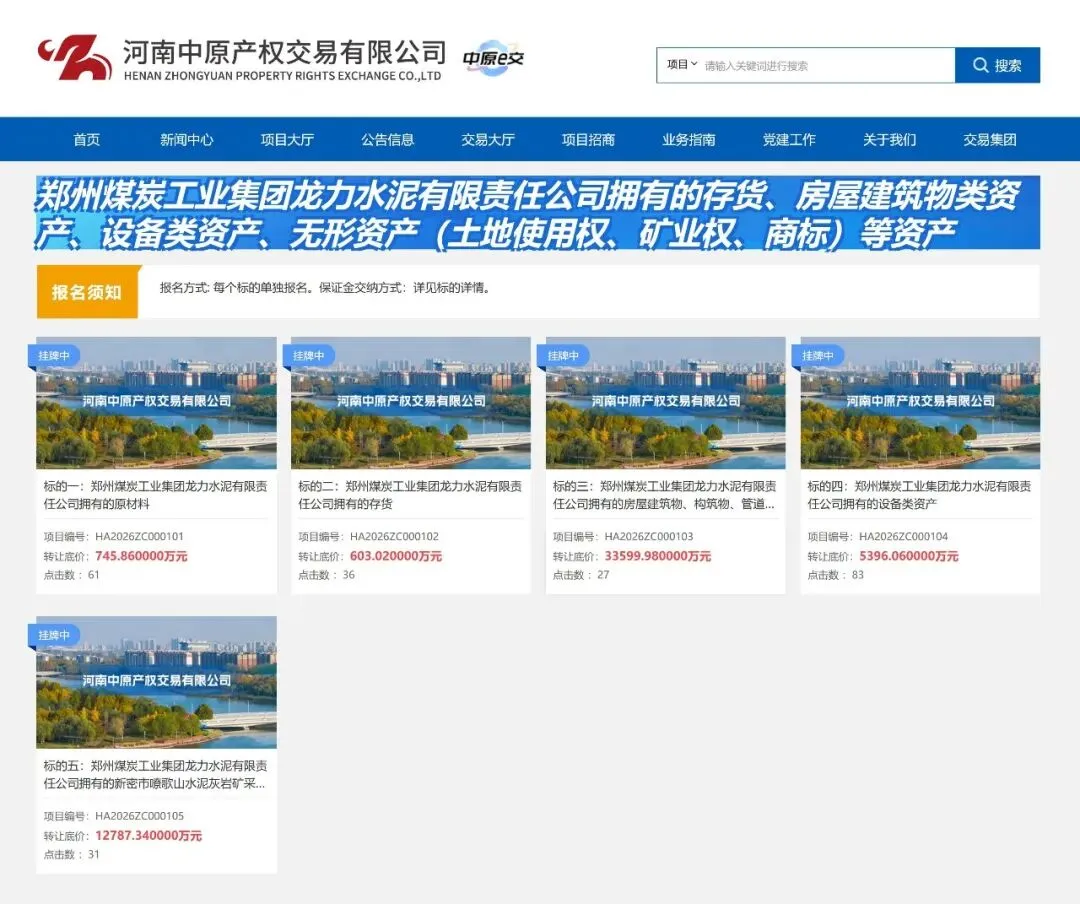This screenshot has width=1080, height=904.
Task: Select project number HA2026ZC000103
Action: (649, 537)
